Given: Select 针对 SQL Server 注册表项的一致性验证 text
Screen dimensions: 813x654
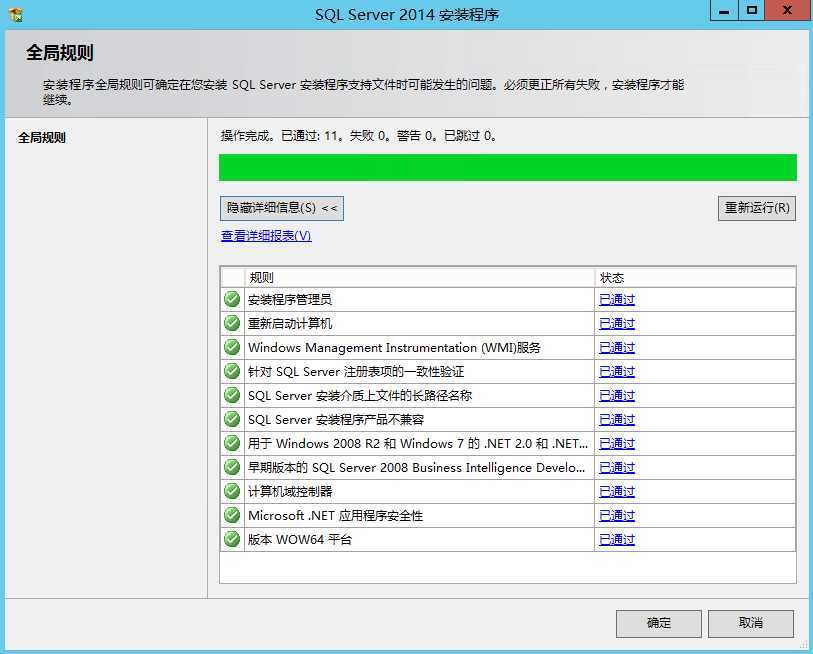Looking at the screenshot, I should [x=356, y=372].
